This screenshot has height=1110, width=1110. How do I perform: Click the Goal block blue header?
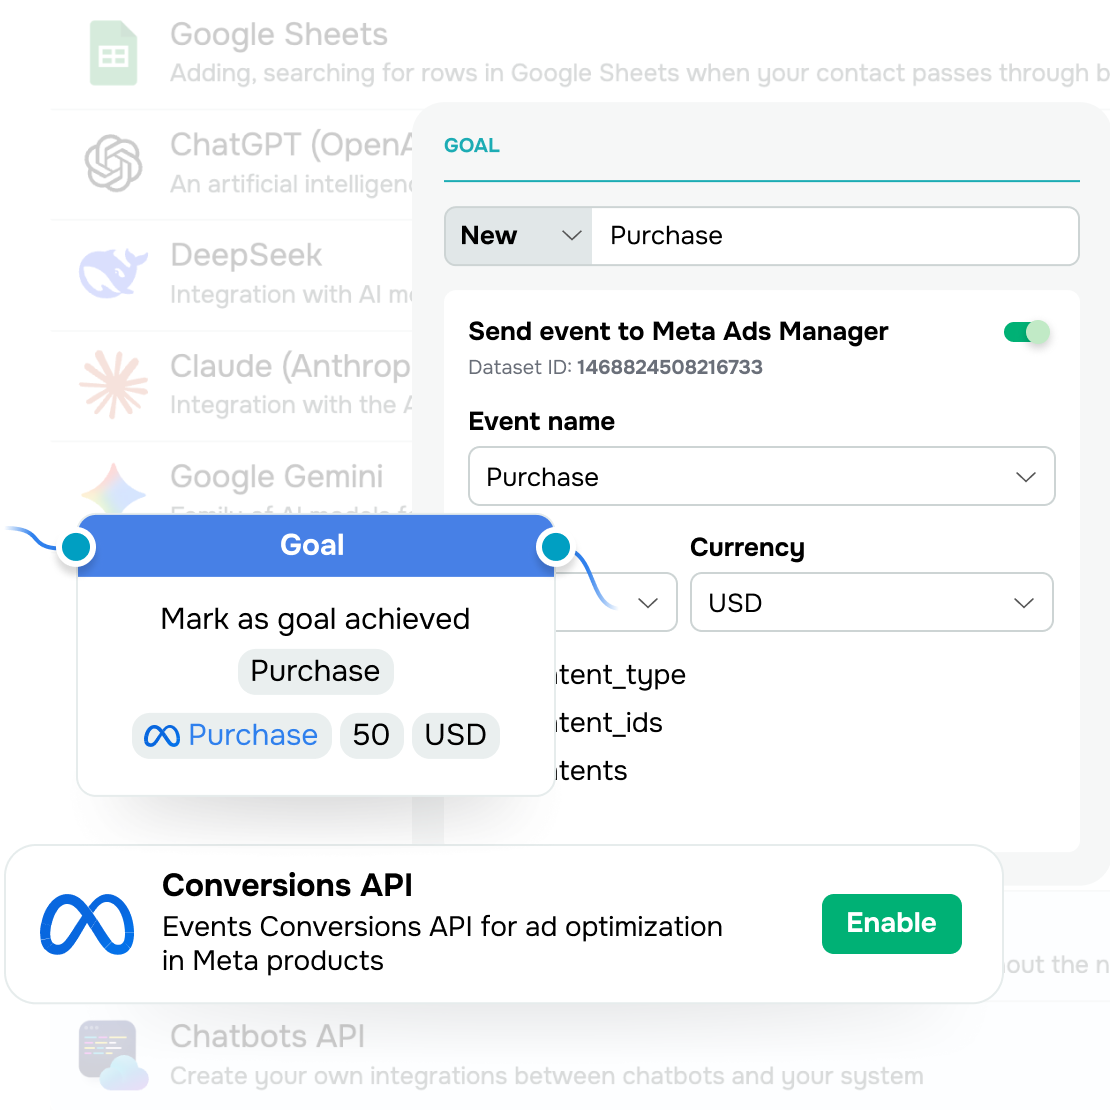click(x=316, y=545)
